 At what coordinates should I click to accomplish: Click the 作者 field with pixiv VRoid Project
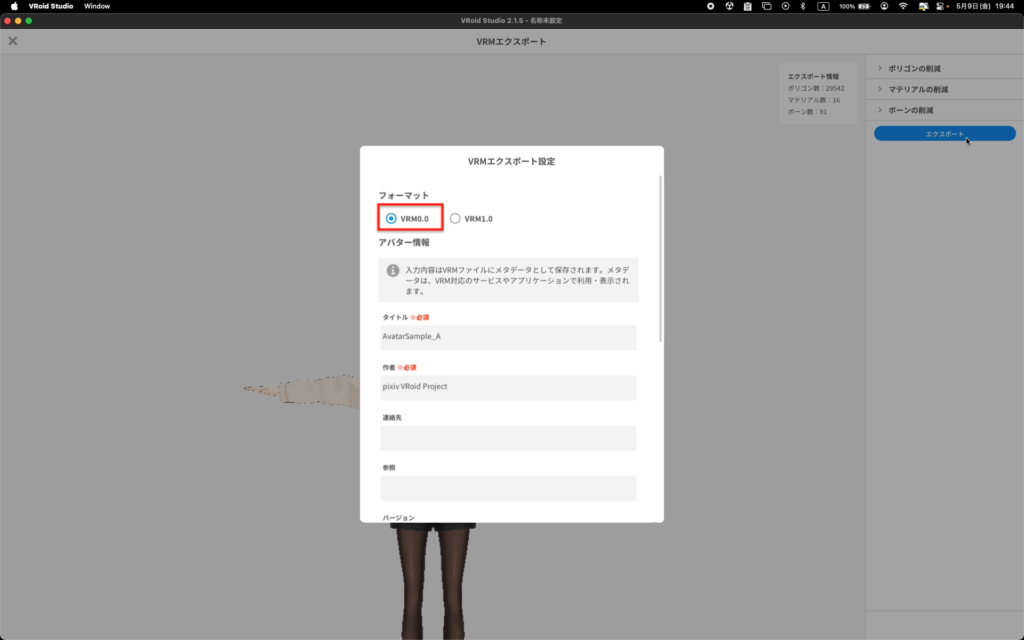[x=508, y=387]
